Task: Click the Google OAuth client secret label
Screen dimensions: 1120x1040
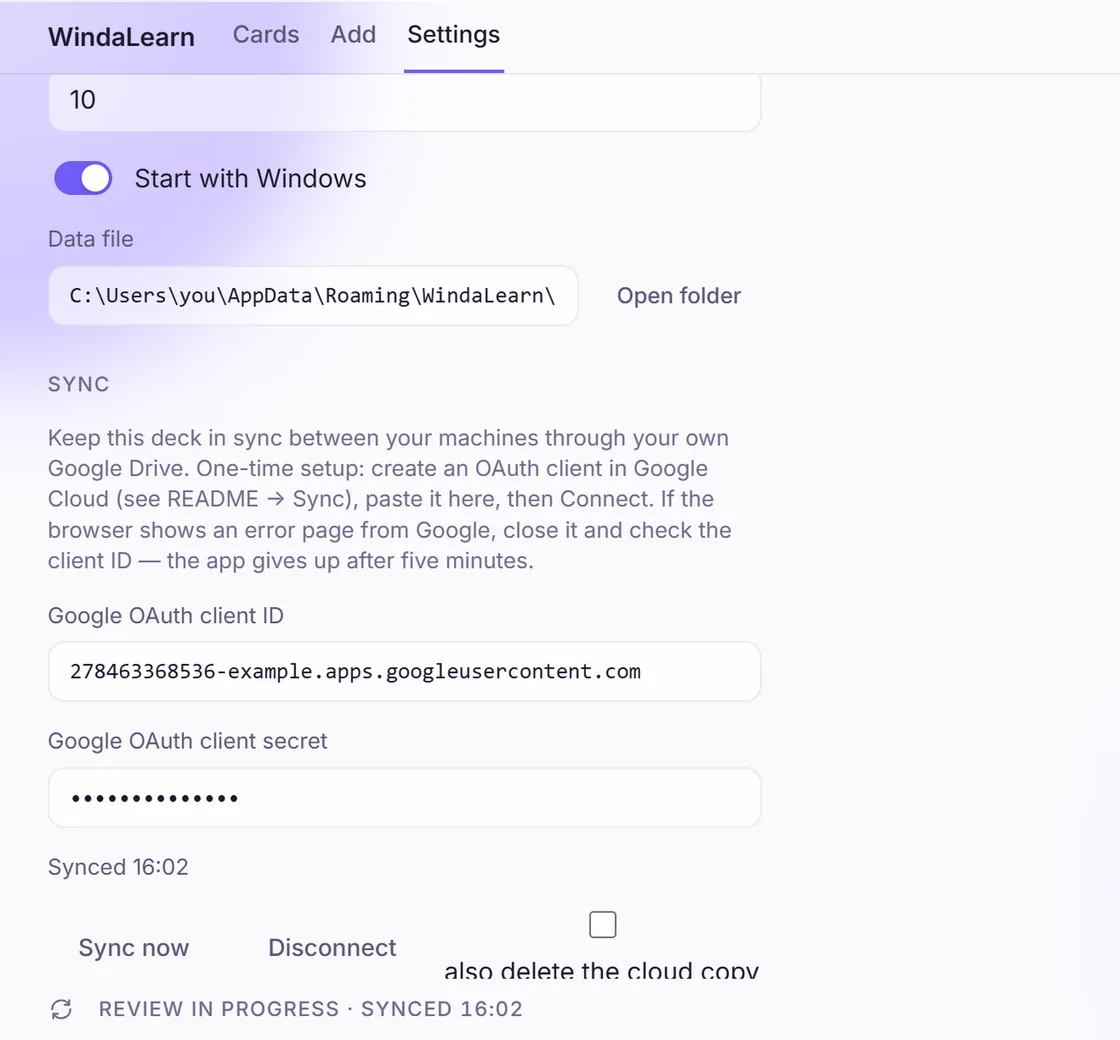Action: coord(187,741)
